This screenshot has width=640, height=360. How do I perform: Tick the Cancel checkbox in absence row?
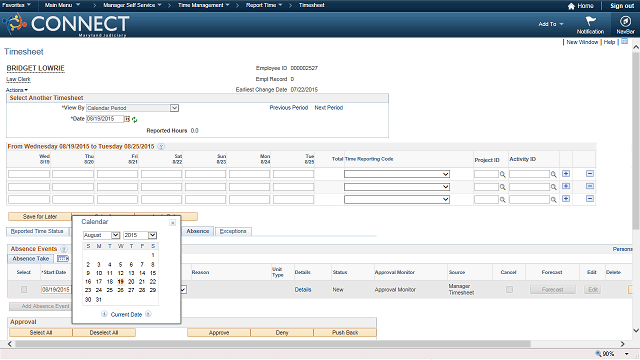(509, 289)
